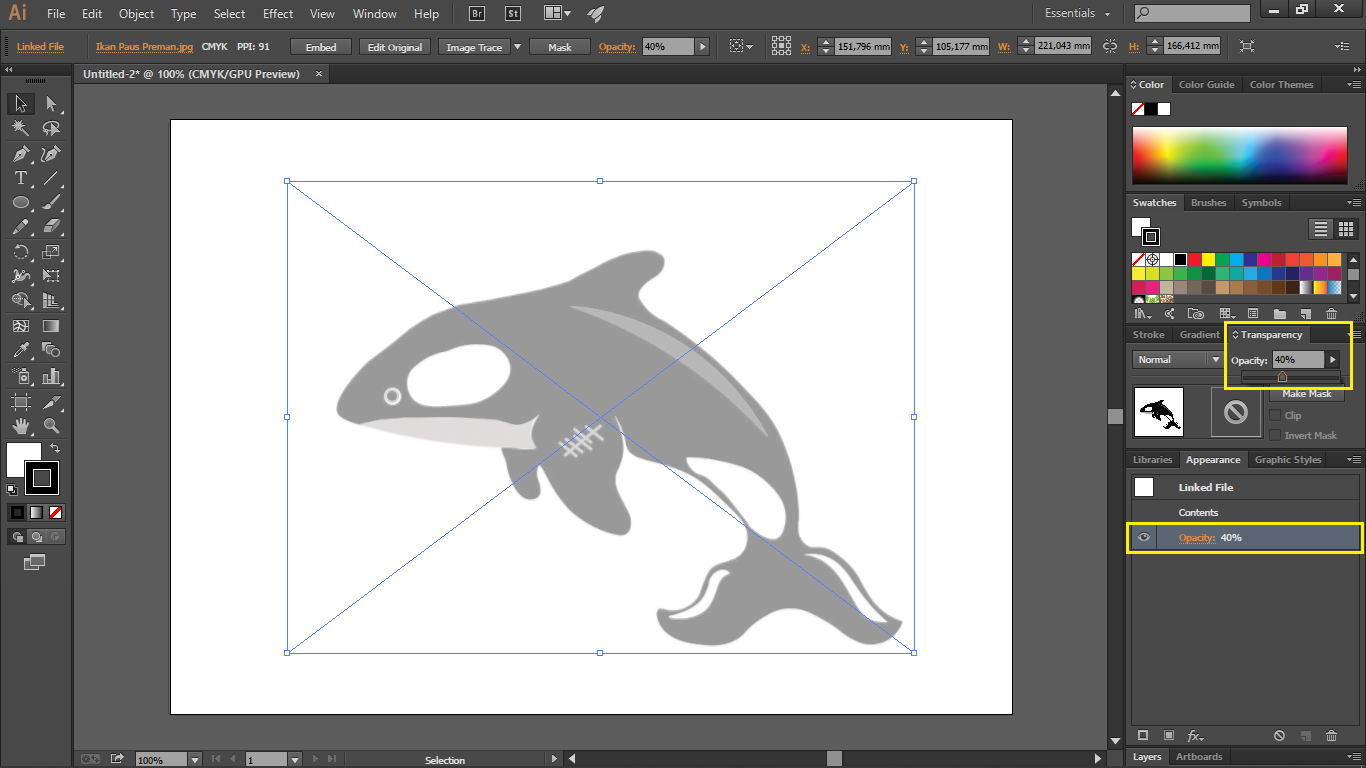Click the Mask button in the Control bar

pyautogui.click(x=560, y=47)
